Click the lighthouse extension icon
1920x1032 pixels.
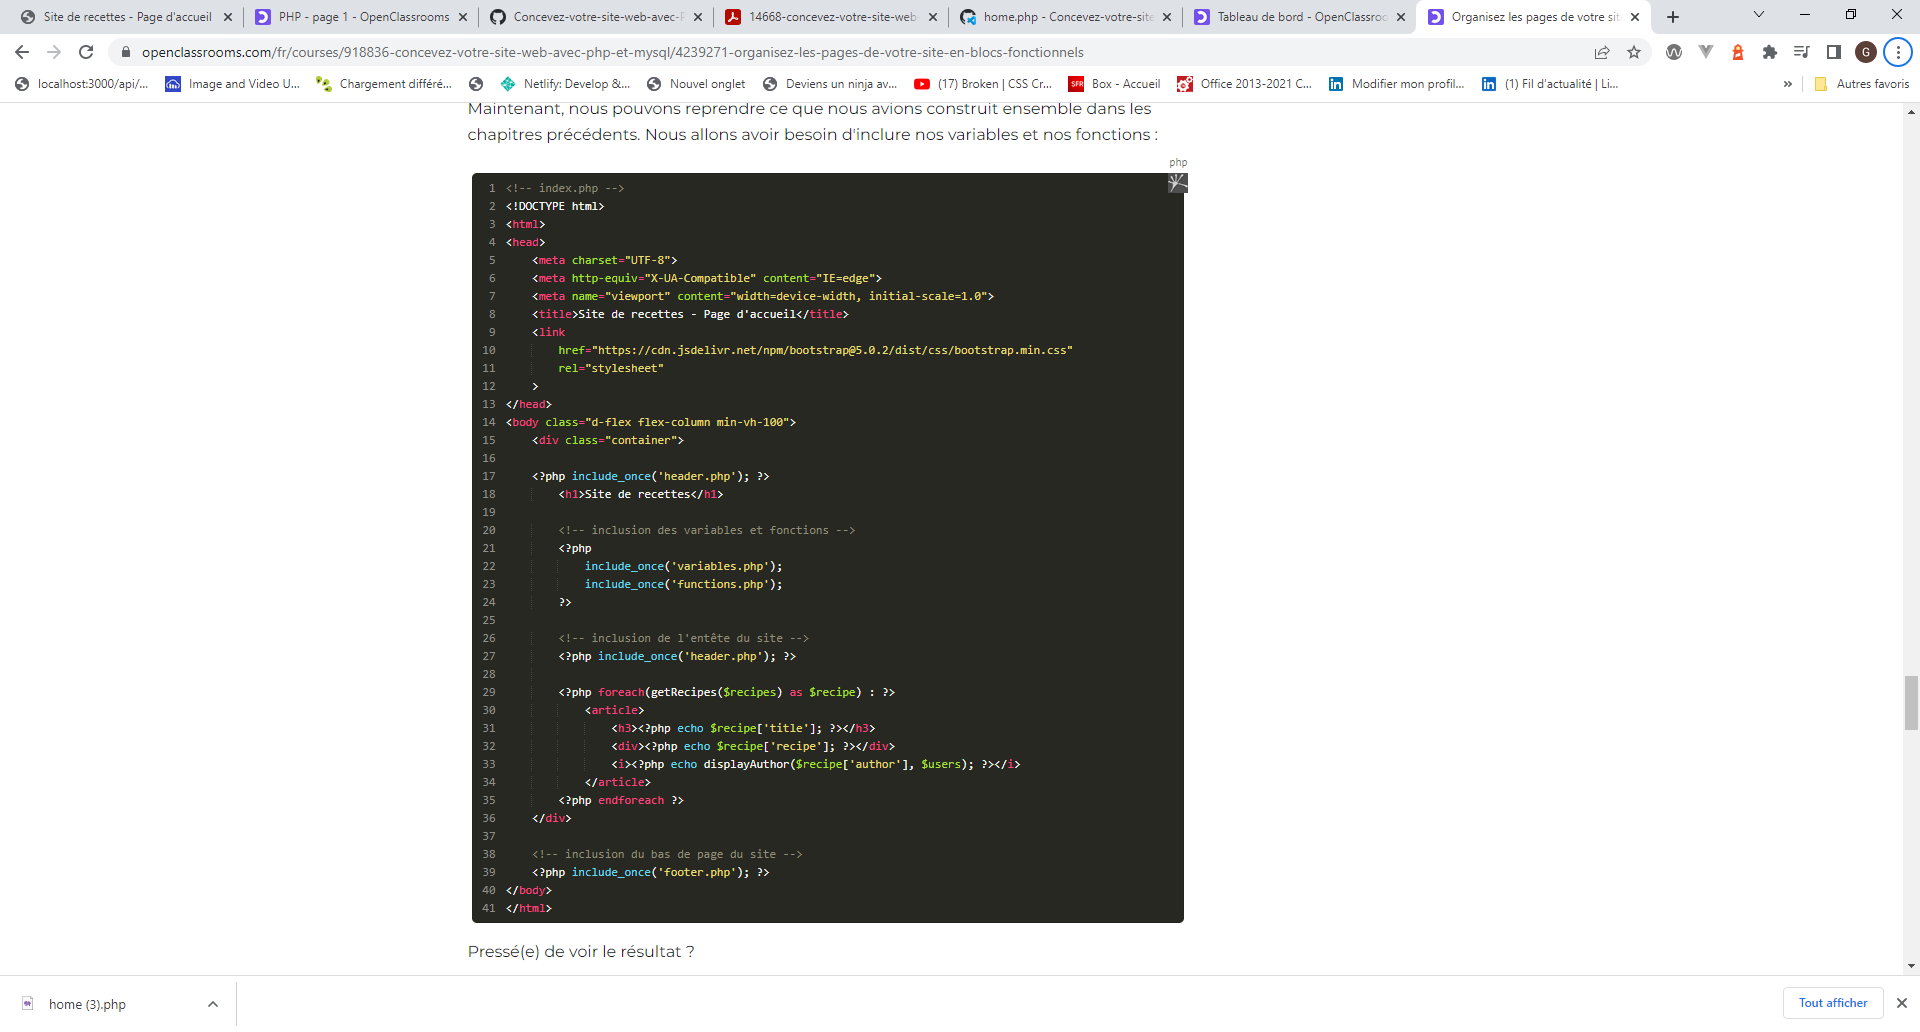tap(1737, 52)
